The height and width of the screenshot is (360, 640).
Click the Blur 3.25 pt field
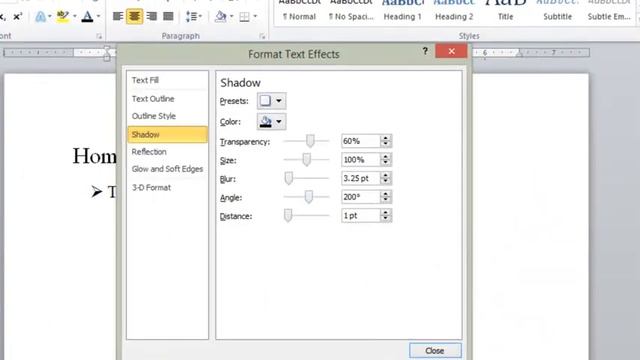(x=361, y=178)
